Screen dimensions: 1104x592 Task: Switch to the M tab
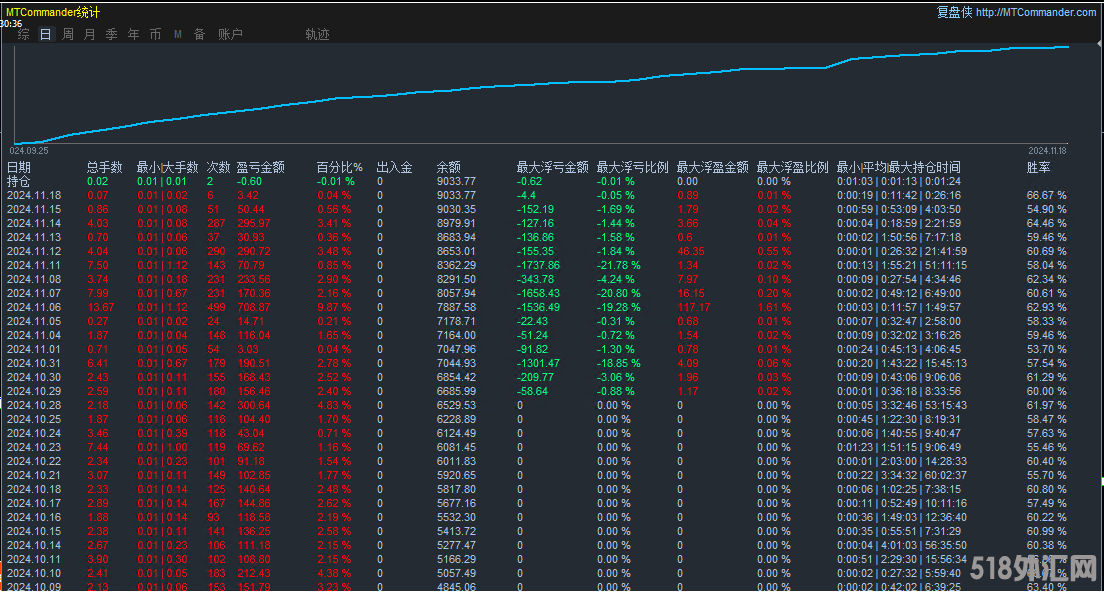pyautogui.click(x=177, y=34)
